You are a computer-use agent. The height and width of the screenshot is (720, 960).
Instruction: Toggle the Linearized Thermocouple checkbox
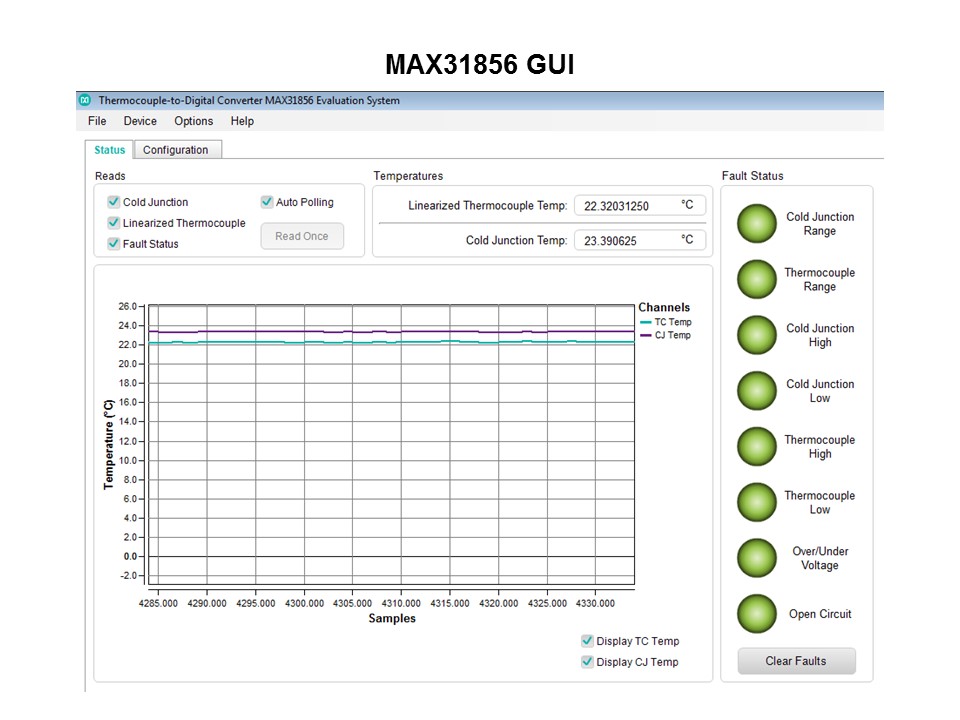pos(114,223)
